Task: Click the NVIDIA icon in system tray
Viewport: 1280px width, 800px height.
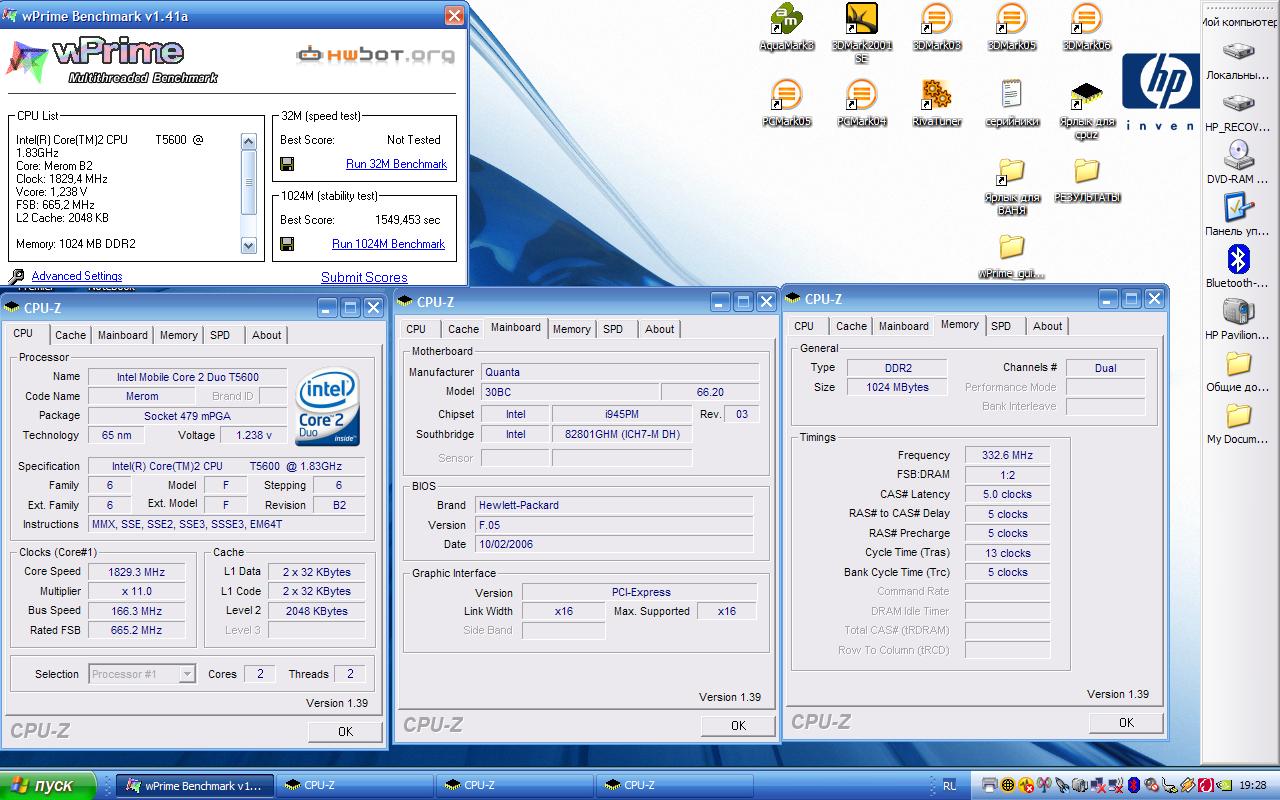Action: (1224, 785)
